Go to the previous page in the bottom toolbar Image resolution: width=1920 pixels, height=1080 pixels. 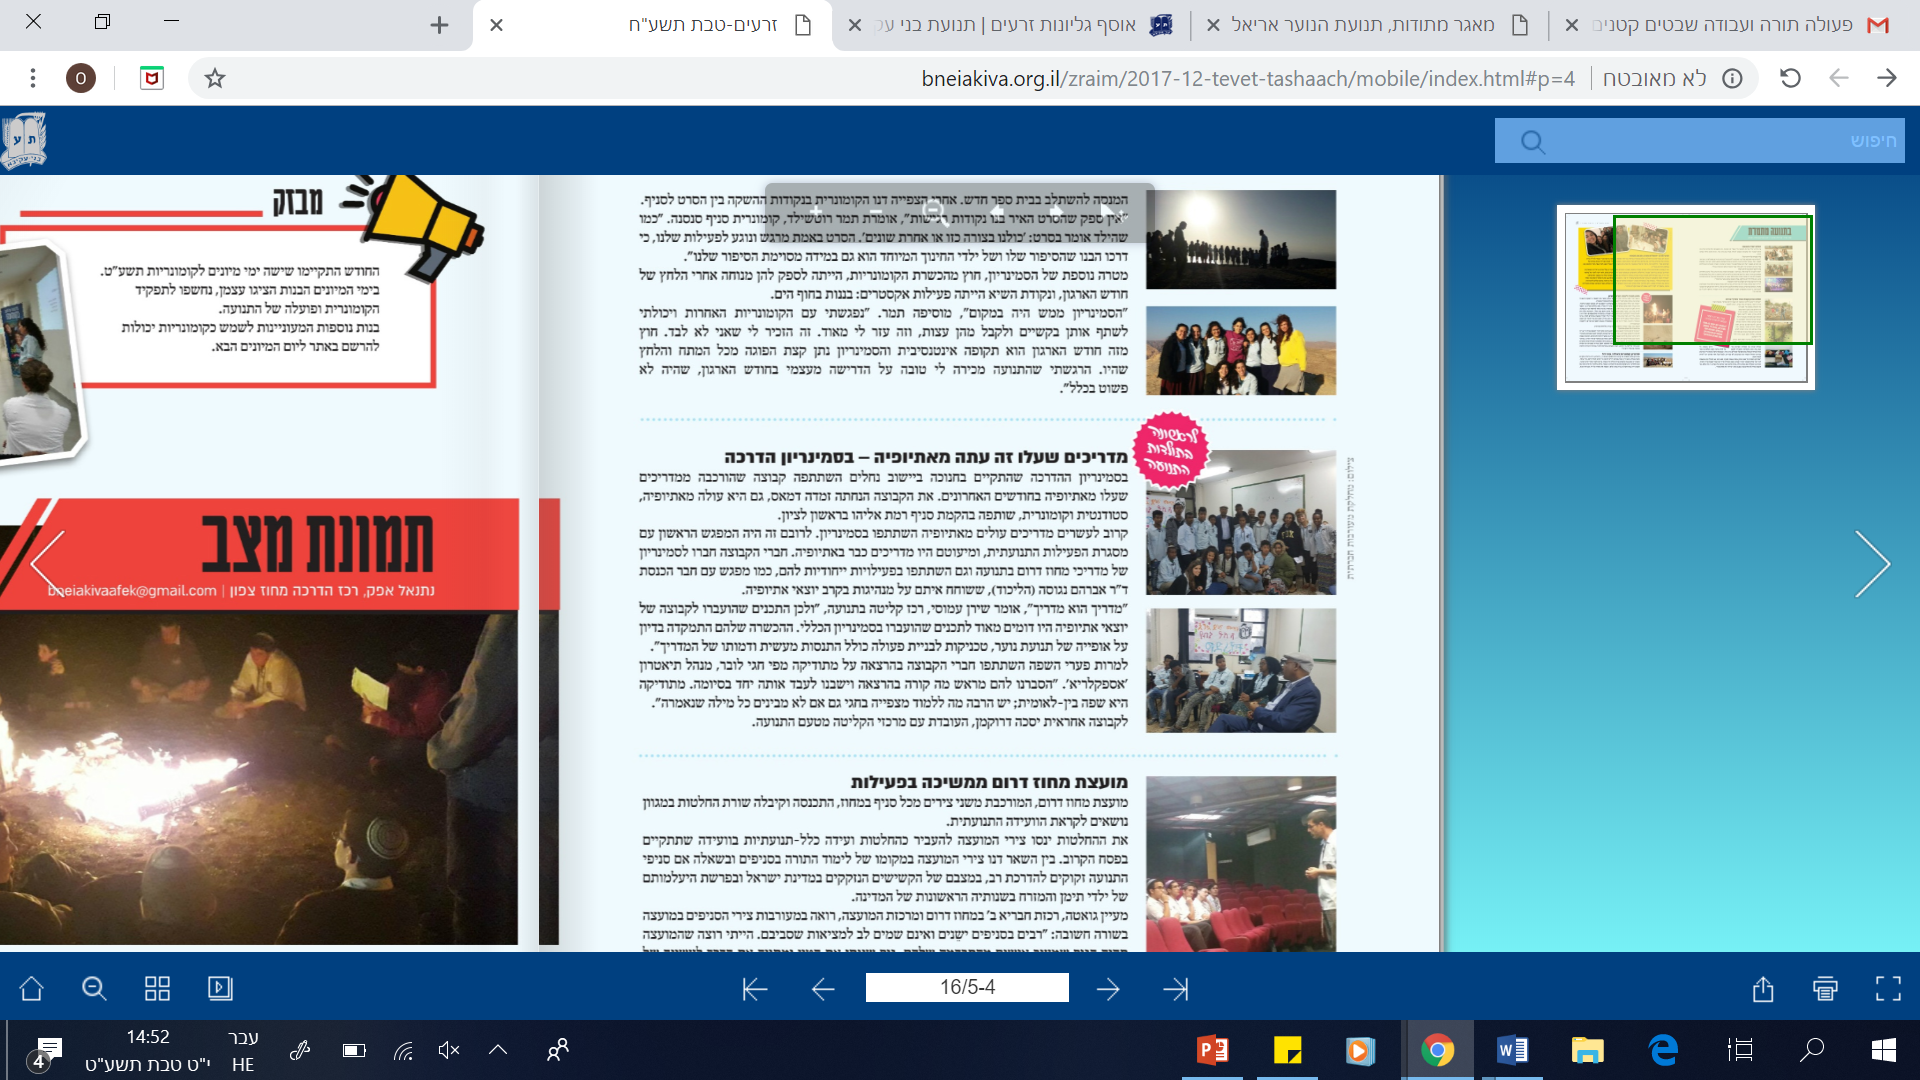[823, 989]
